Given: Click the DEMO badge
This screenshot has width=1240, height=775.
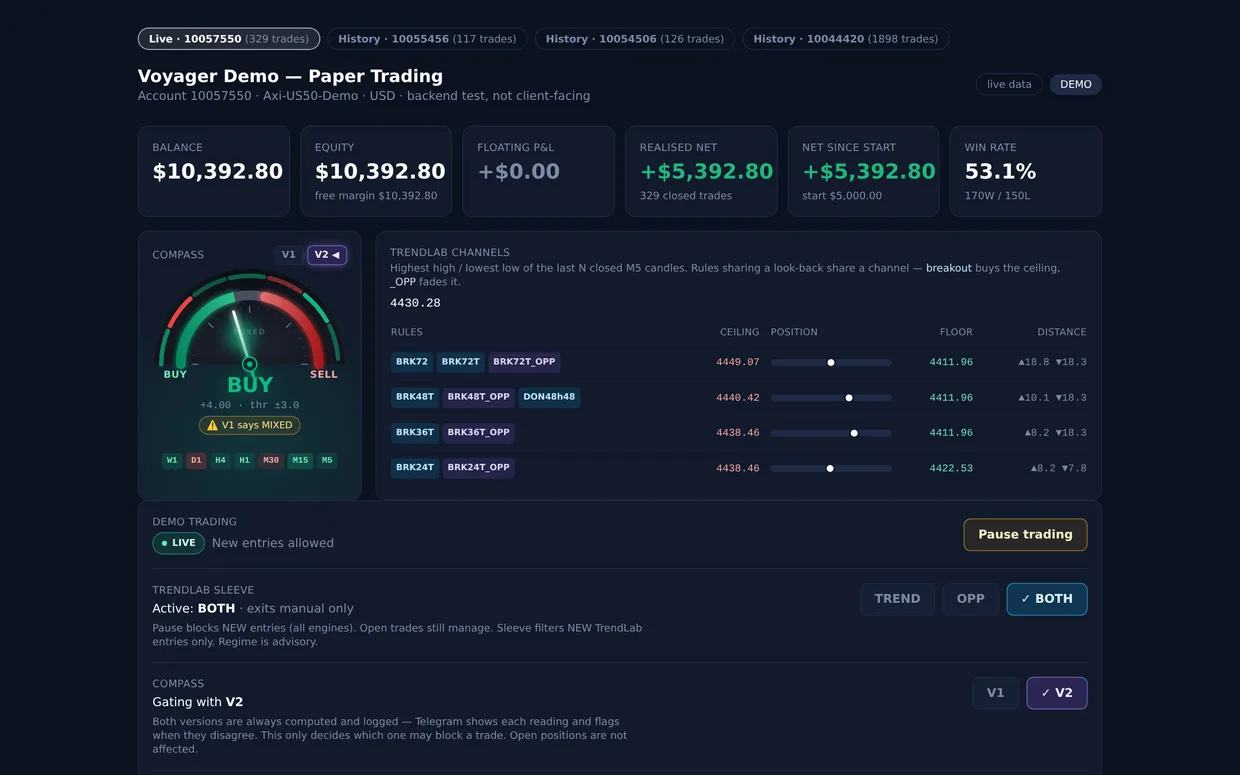Looking at the screenshot, I should coord(1076,84).
